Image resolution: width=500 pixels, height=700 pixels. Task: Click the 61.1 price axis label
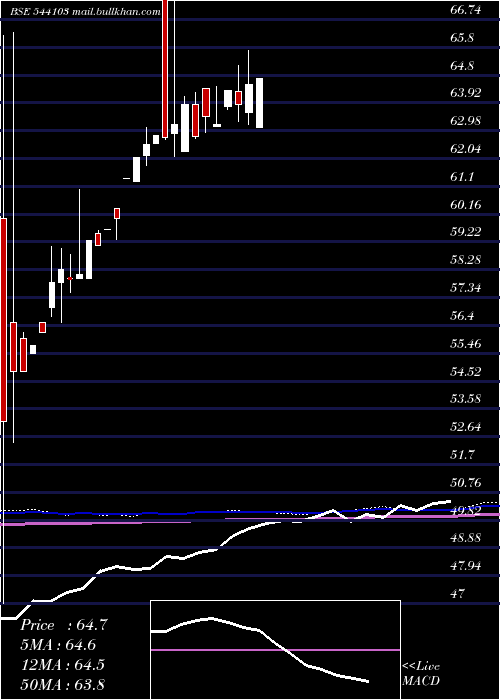[x=462, y=177]
